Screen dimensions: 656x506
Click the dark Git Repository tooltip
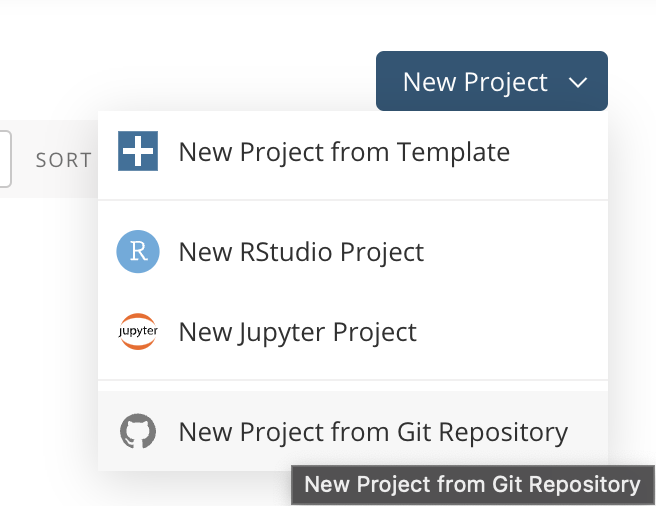pyautogui.click(x=472, y=485)
